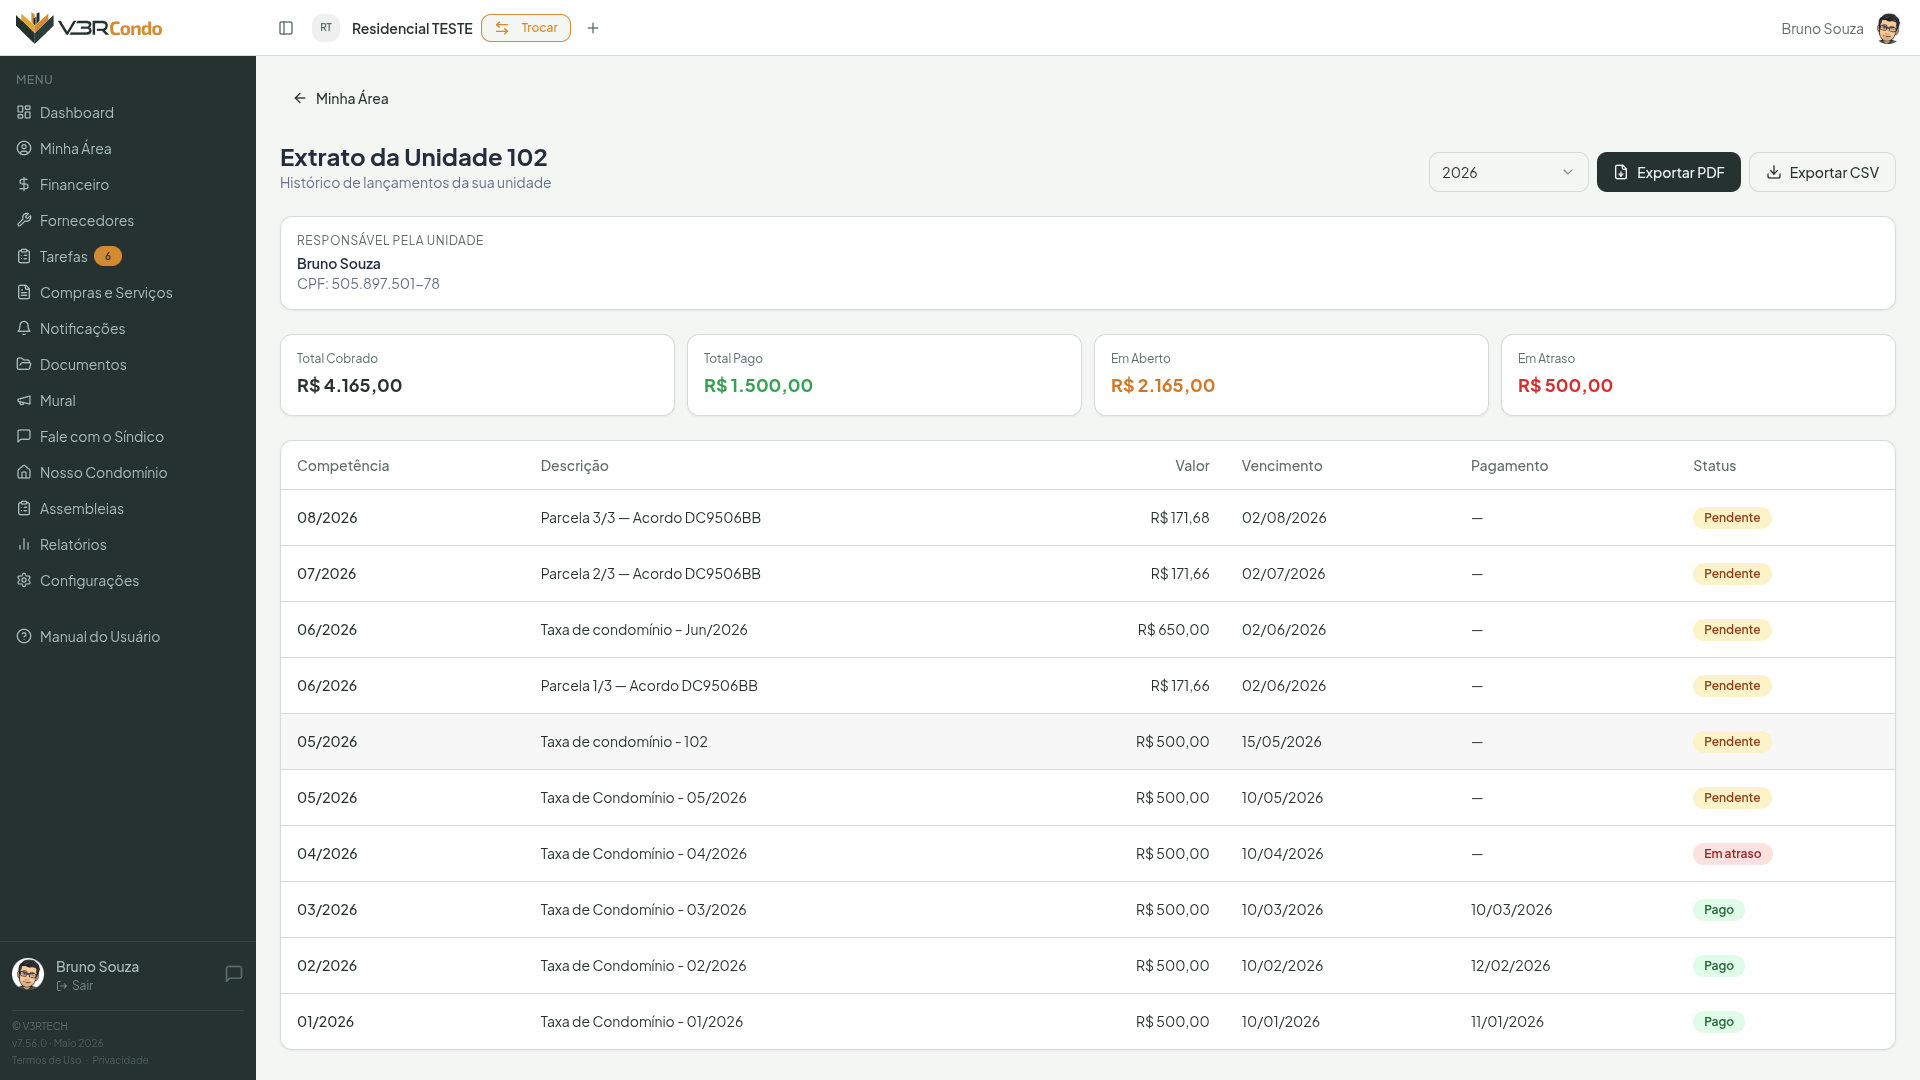1920x1080 pixels.
Task: Download the statement with Exportar CSV
Action: pyautogui.click(x=1822, y=172)
